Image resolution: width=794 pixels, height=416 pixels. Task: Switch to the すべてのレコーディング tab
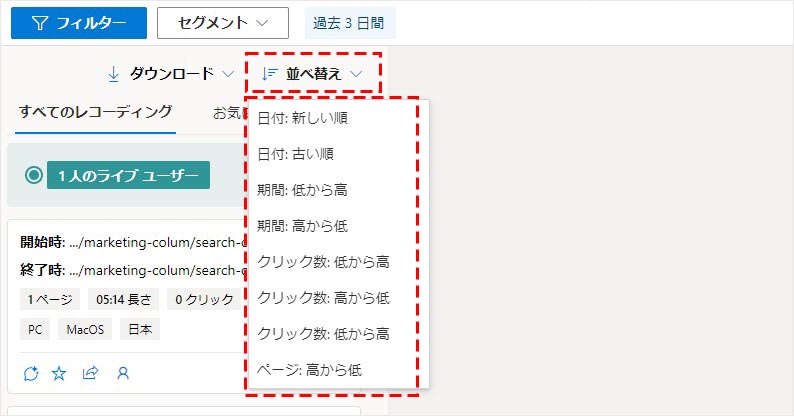(96, 112)
